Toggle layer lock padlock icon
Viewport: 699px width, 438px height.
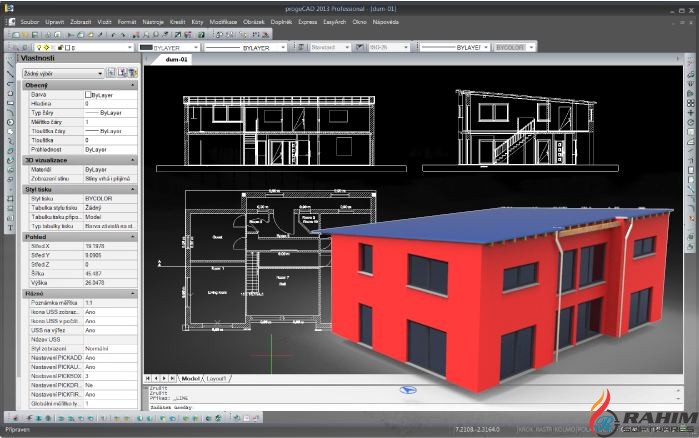coord(60,48)
